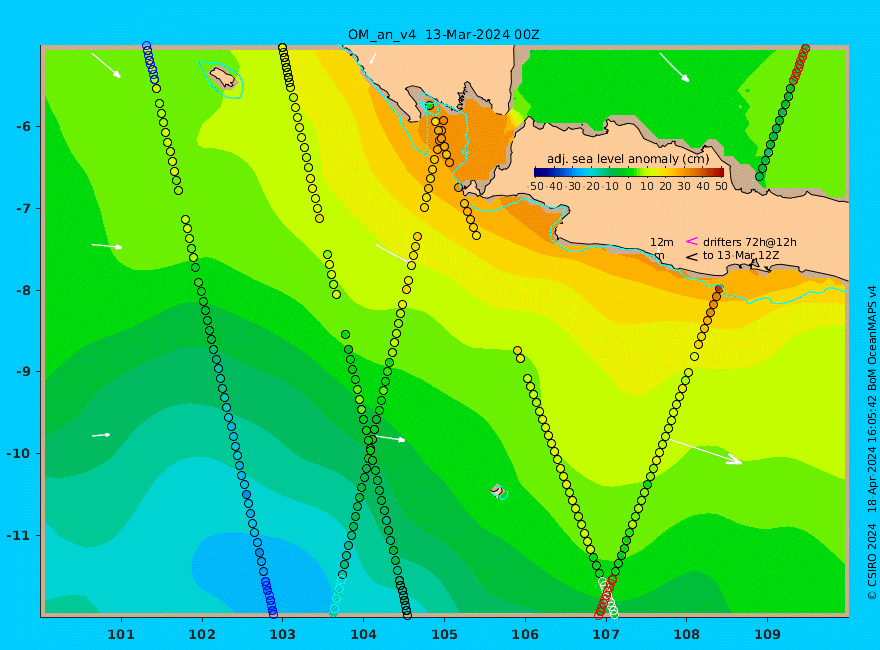
Task: Select the long white current arrow near 10°S 108.5°E
Action: coord(705,451)
